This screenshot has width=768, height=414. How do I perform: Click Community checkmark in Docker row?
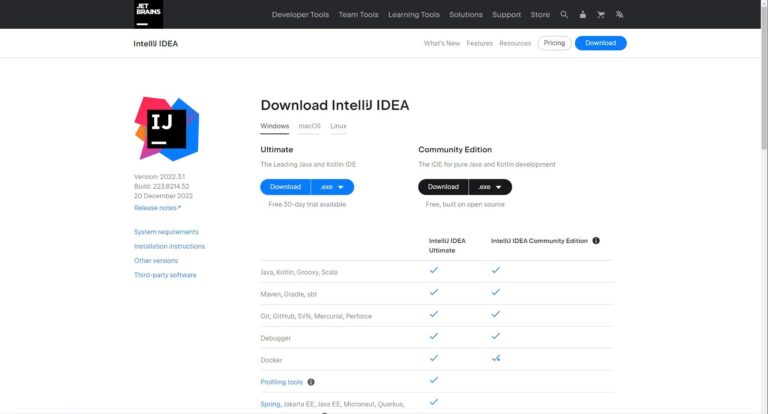496,358
